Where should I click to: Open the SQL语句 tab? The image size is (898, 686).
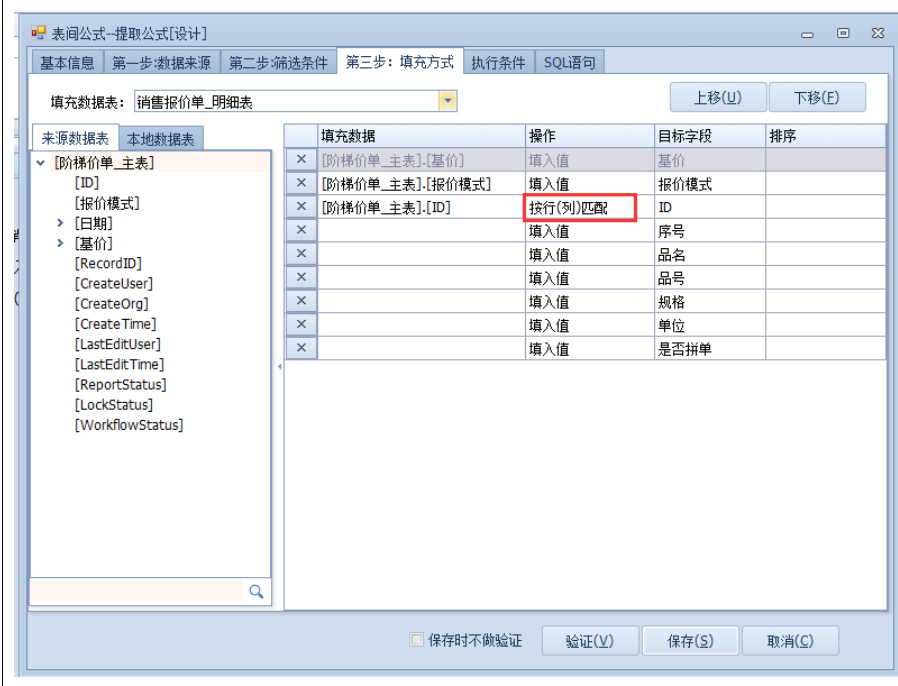[569, 63]
